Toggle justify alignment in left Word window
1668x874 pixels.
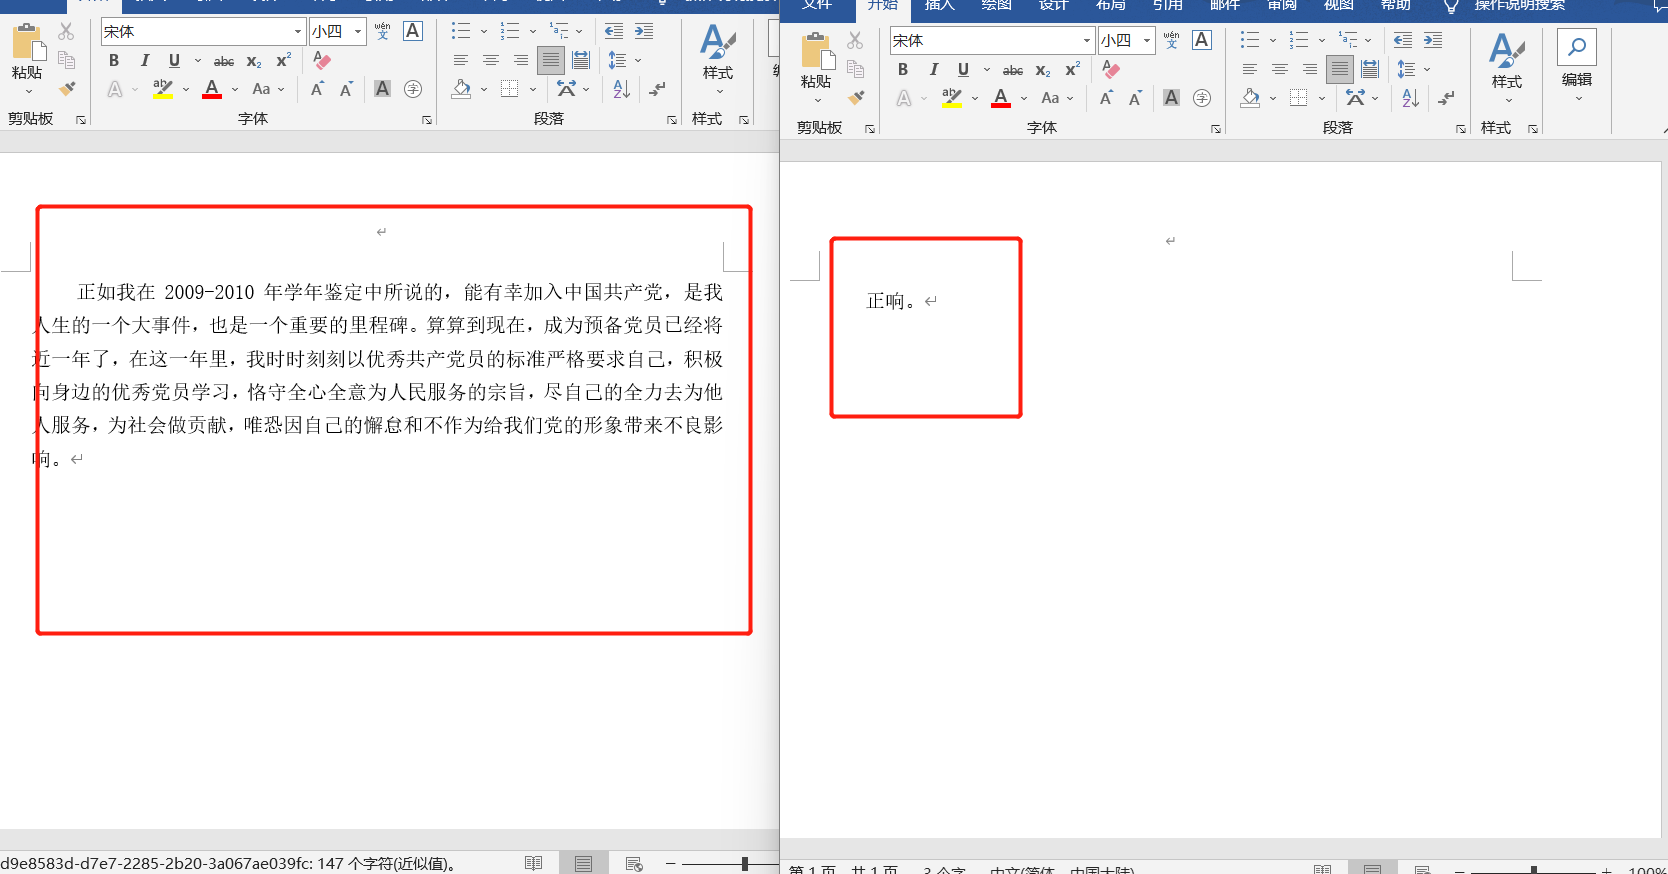pos(550,60)
